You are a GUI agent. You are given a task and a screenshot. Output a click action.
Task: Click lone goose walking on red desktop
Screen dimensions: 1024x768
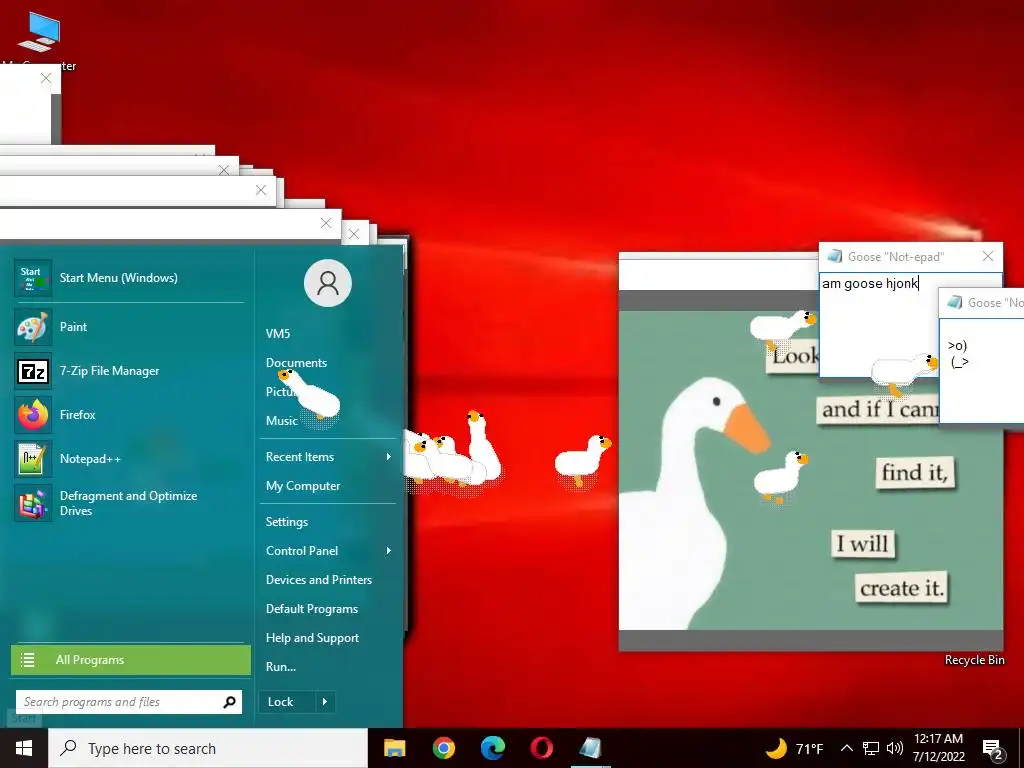[x=583, y=460]
